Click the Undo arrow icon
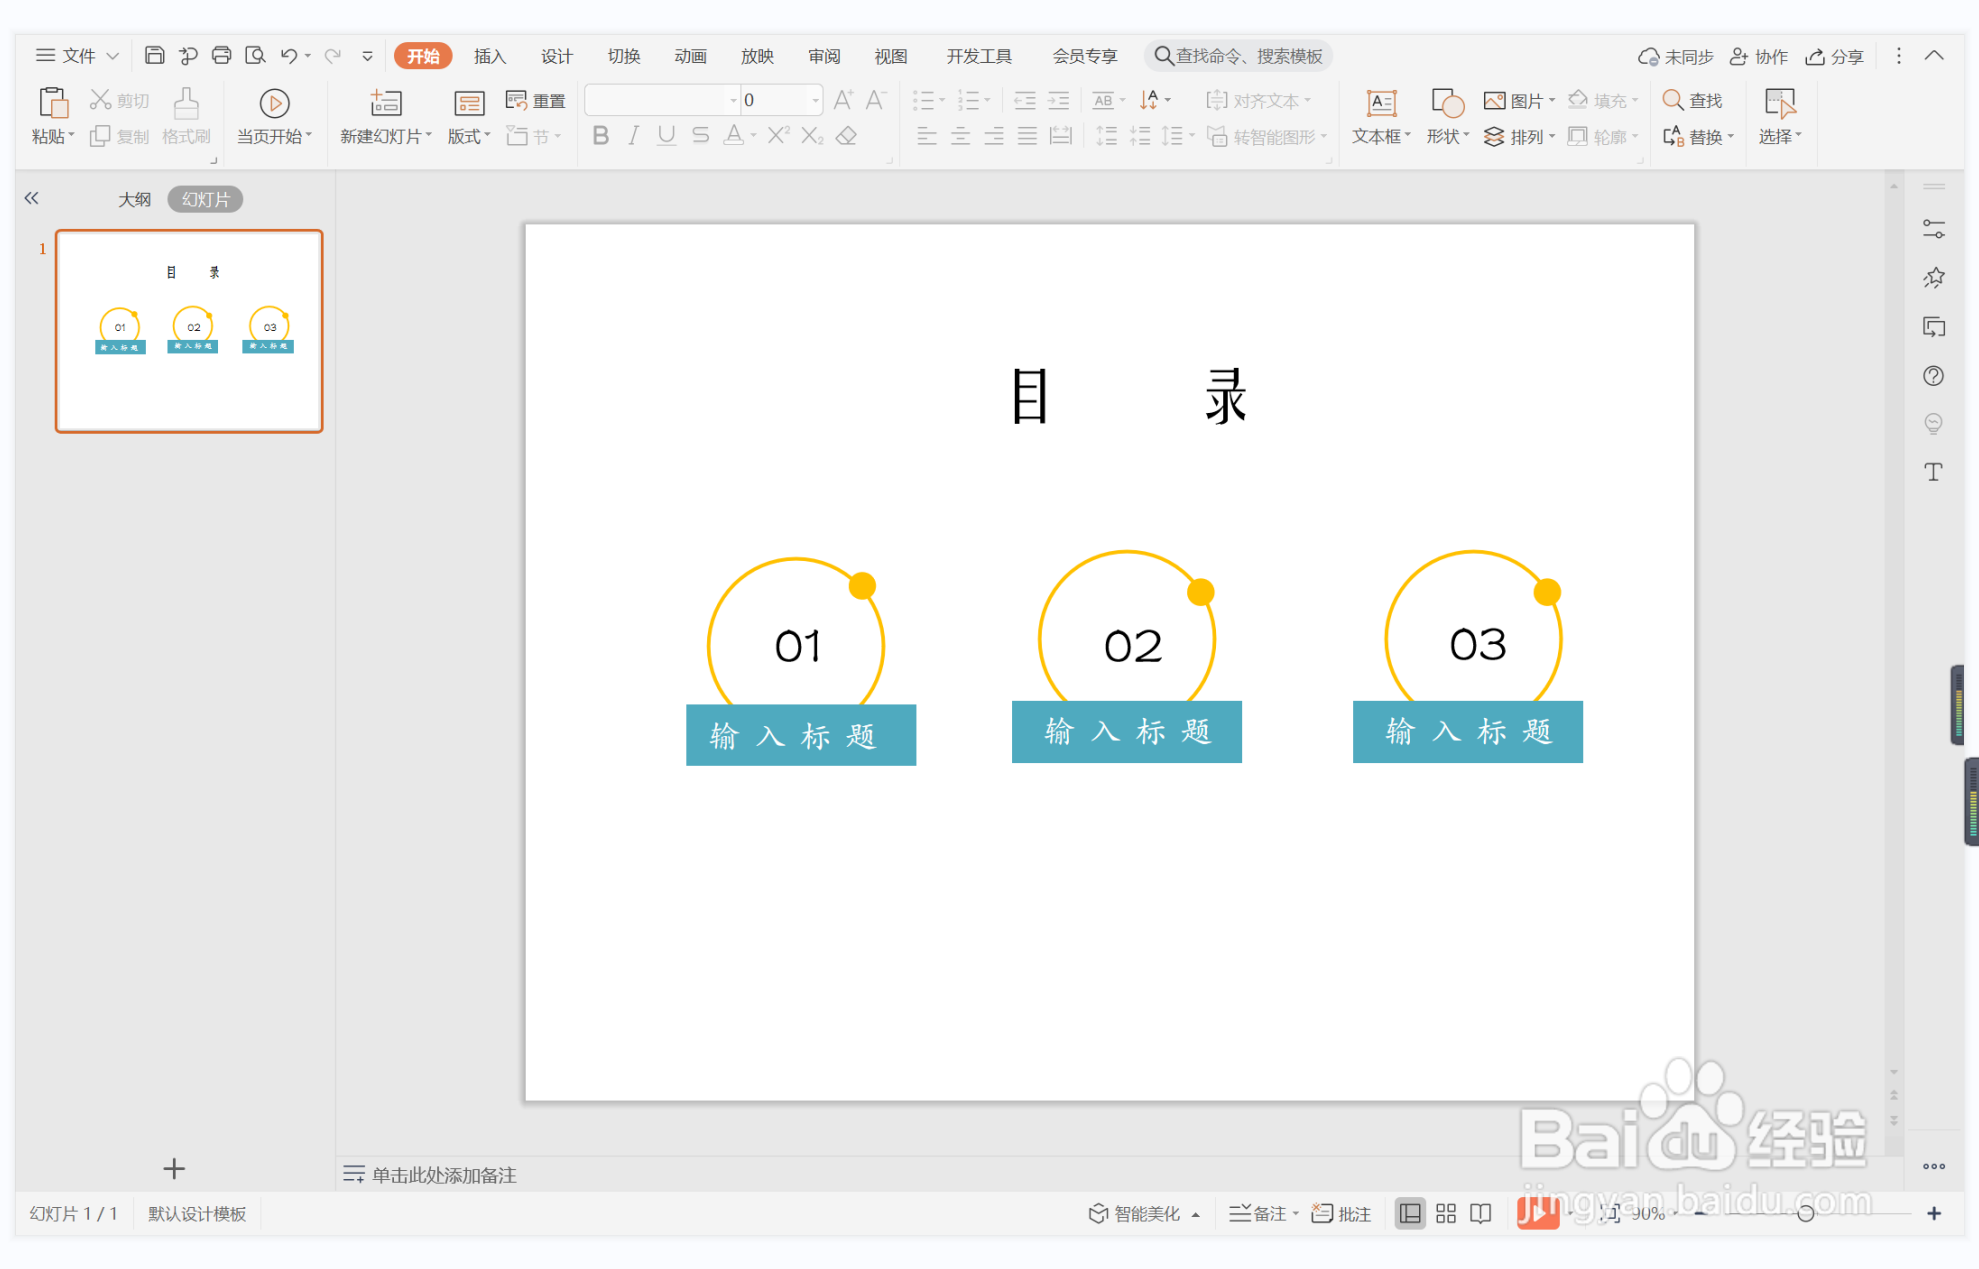This screenshot has height=1269, width=1979. pos(288,56)
